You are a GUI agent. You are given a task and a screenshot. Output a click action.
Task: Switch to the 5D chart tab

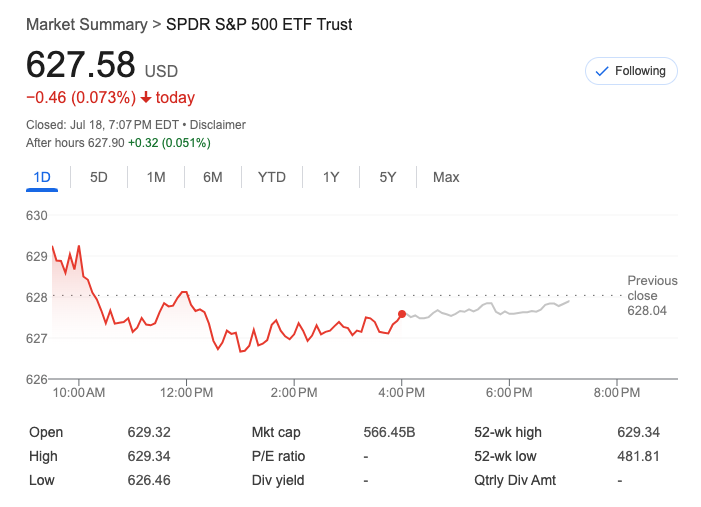coord(99,177)
